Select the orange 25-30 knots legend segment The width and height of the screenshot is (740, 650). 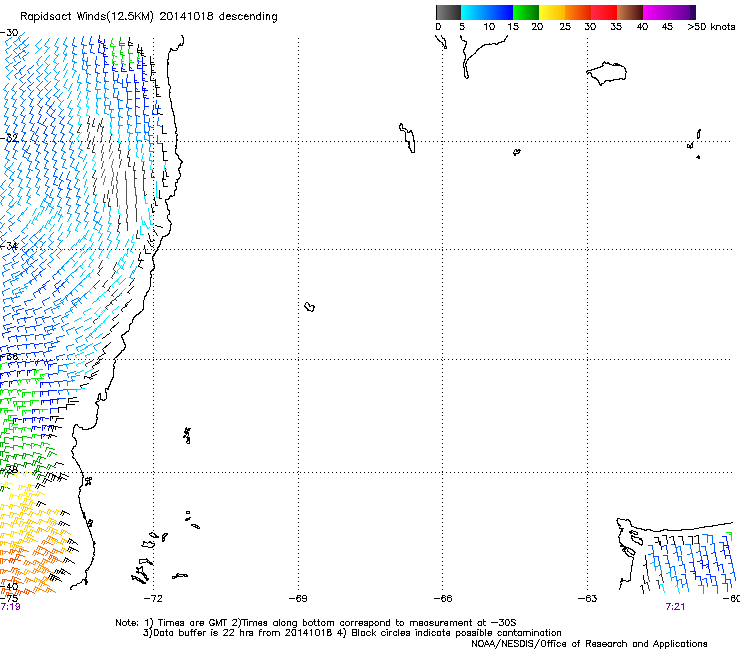[578, 12]
